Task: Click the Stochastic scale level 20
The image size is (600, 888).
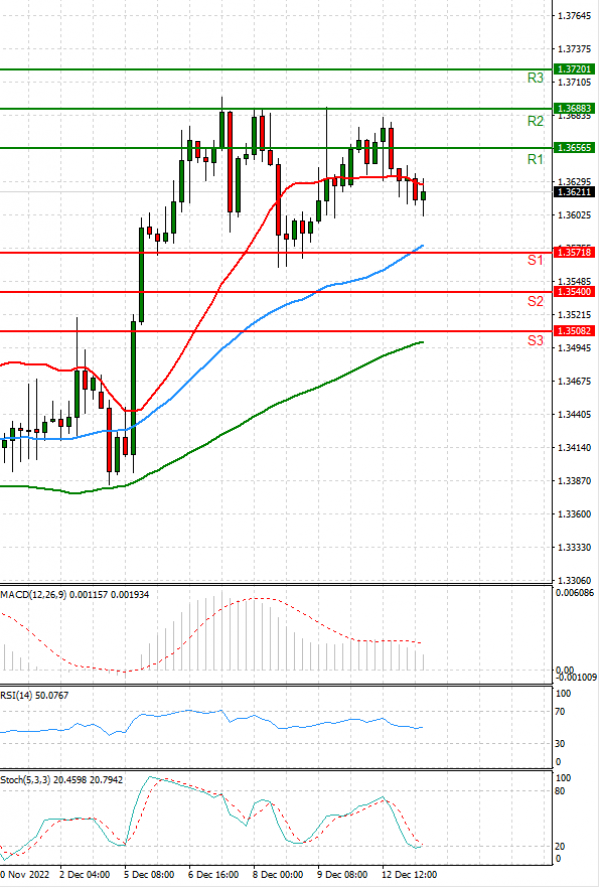Action: (560, 847)
